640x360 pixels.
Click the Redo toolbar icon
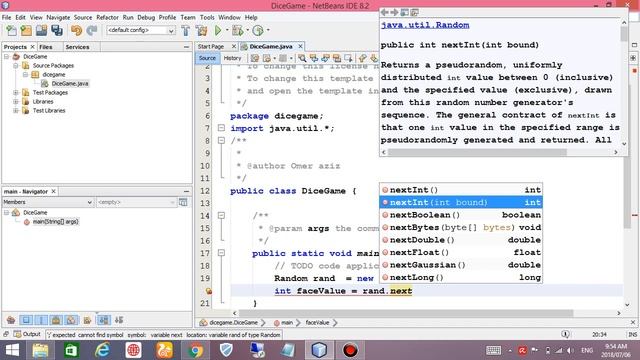92,30
